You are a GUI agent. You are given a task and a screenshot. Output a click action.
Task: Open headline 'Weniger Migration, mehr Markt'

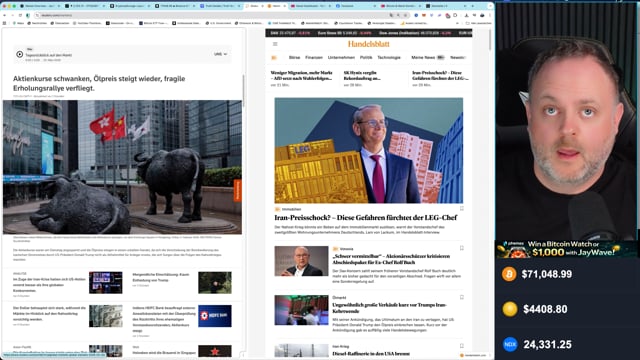coord(301,75)
